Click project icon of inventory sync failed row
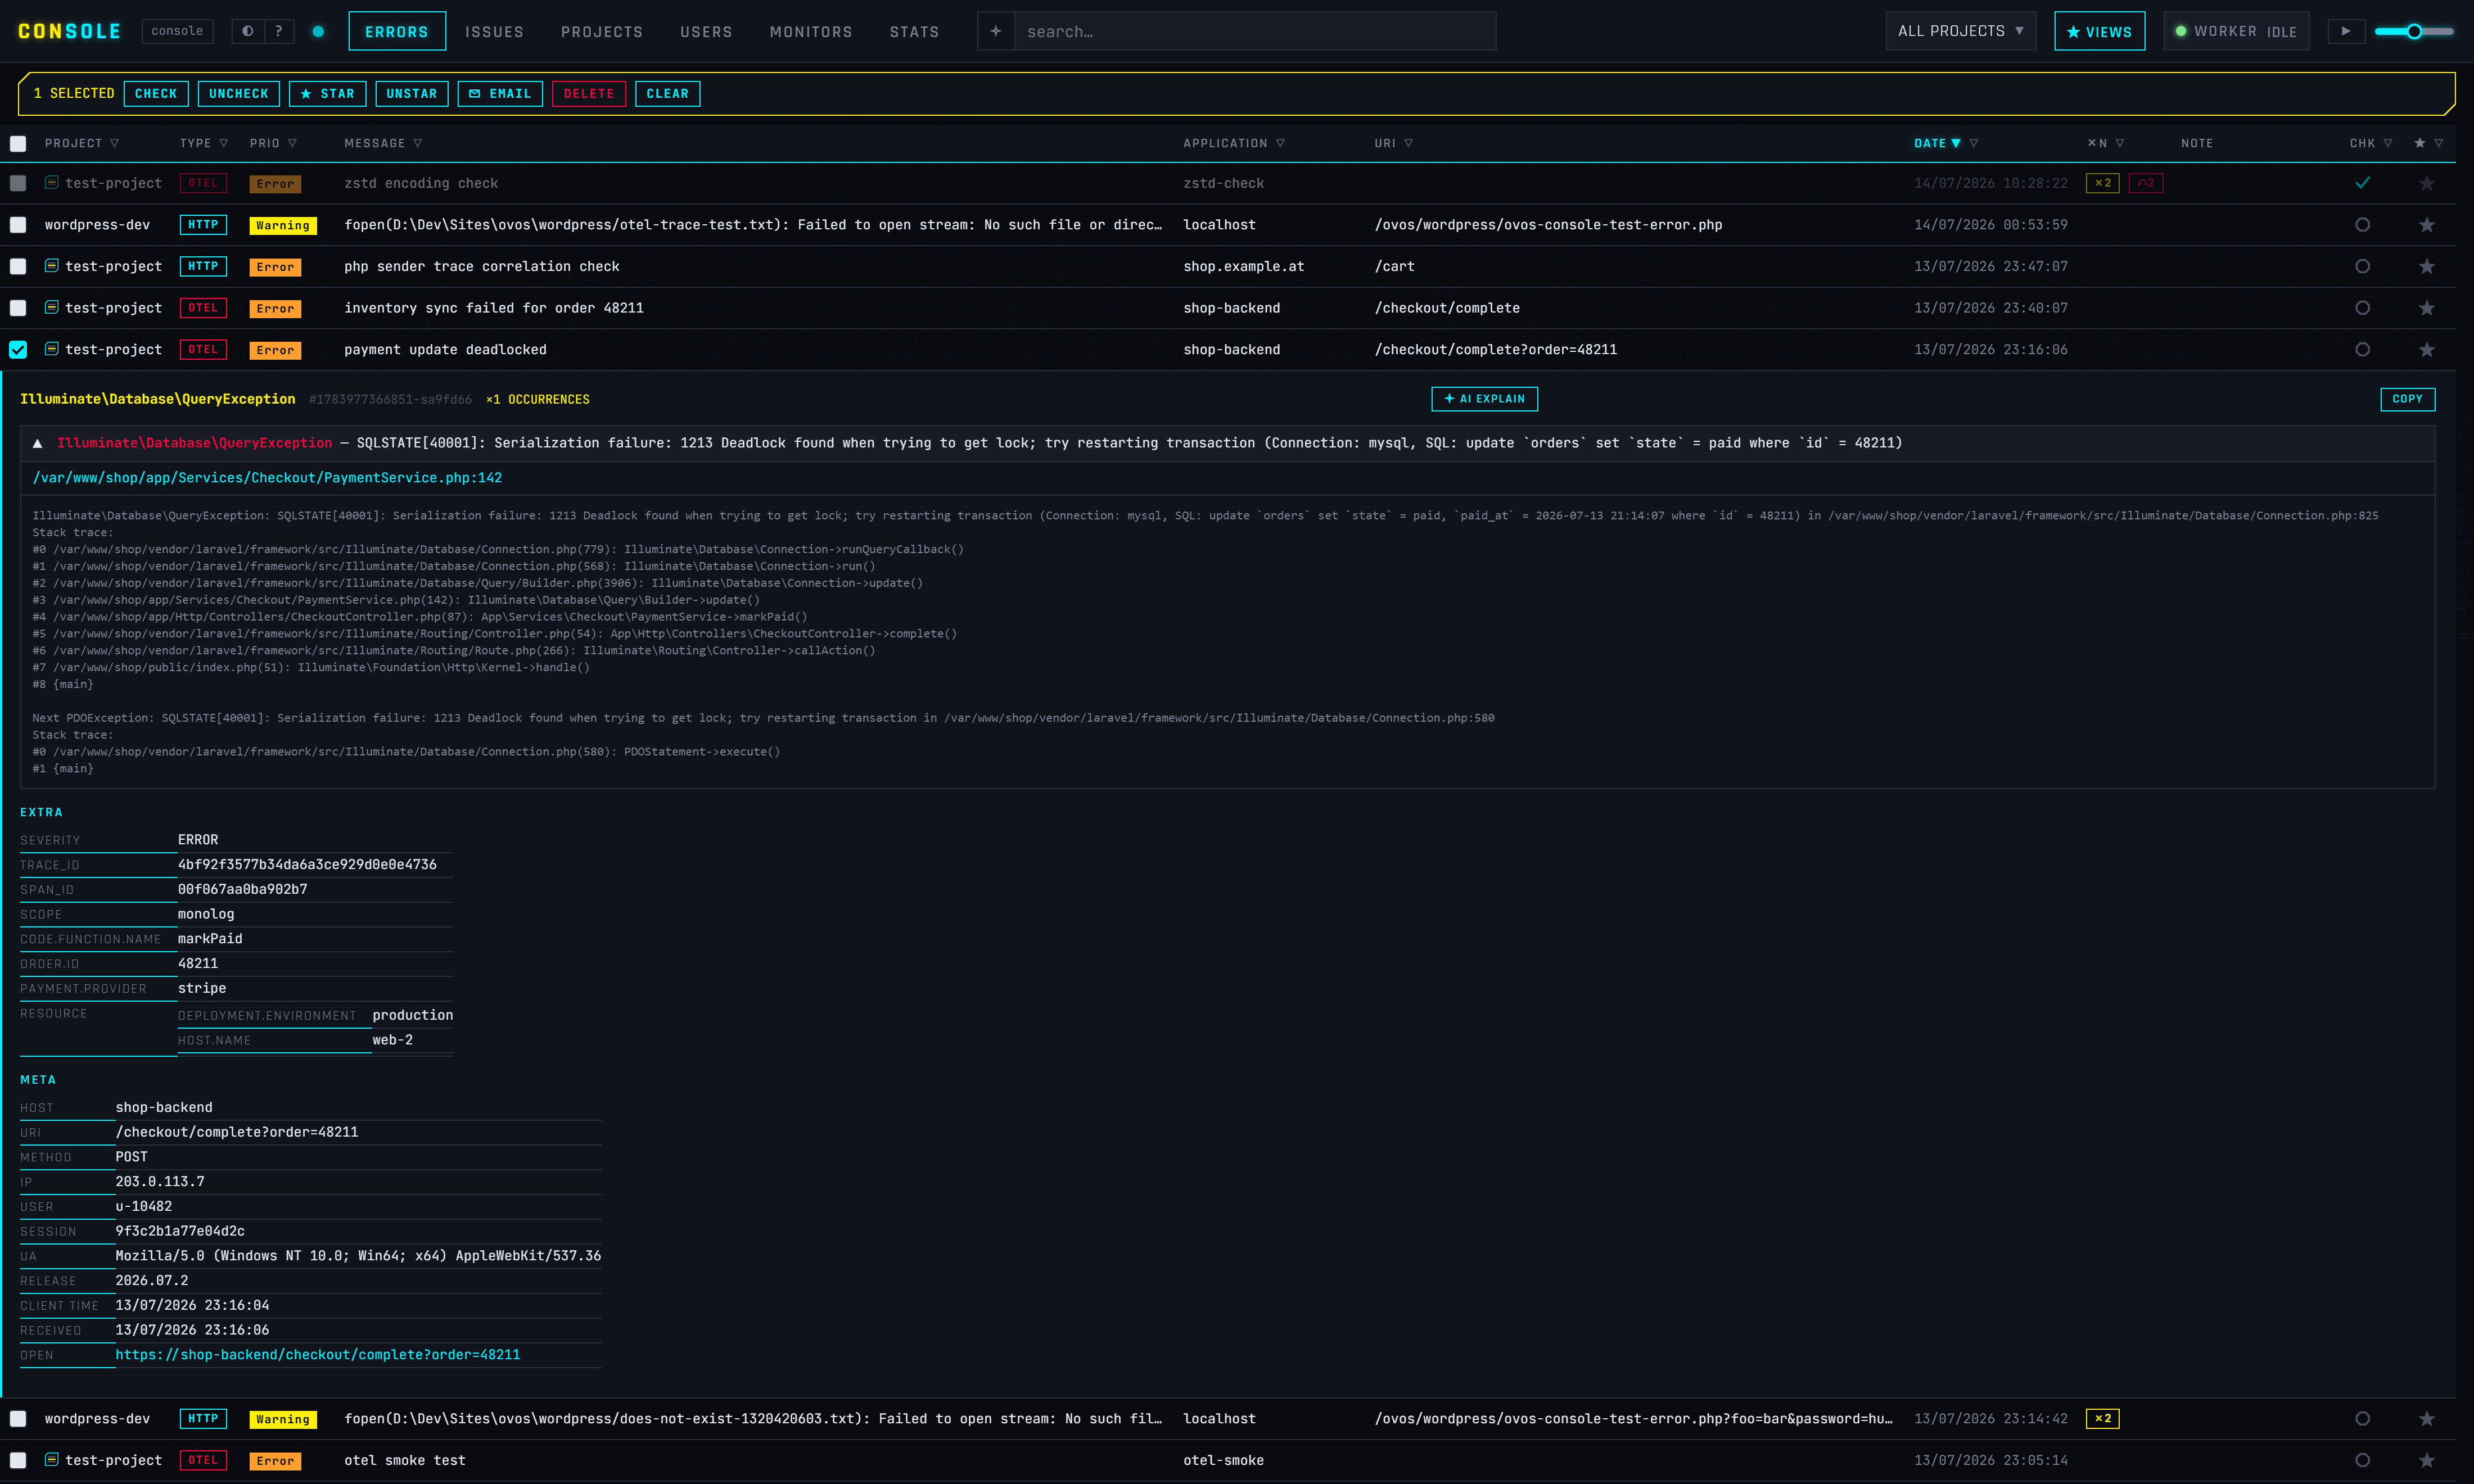 coord(51,308)
